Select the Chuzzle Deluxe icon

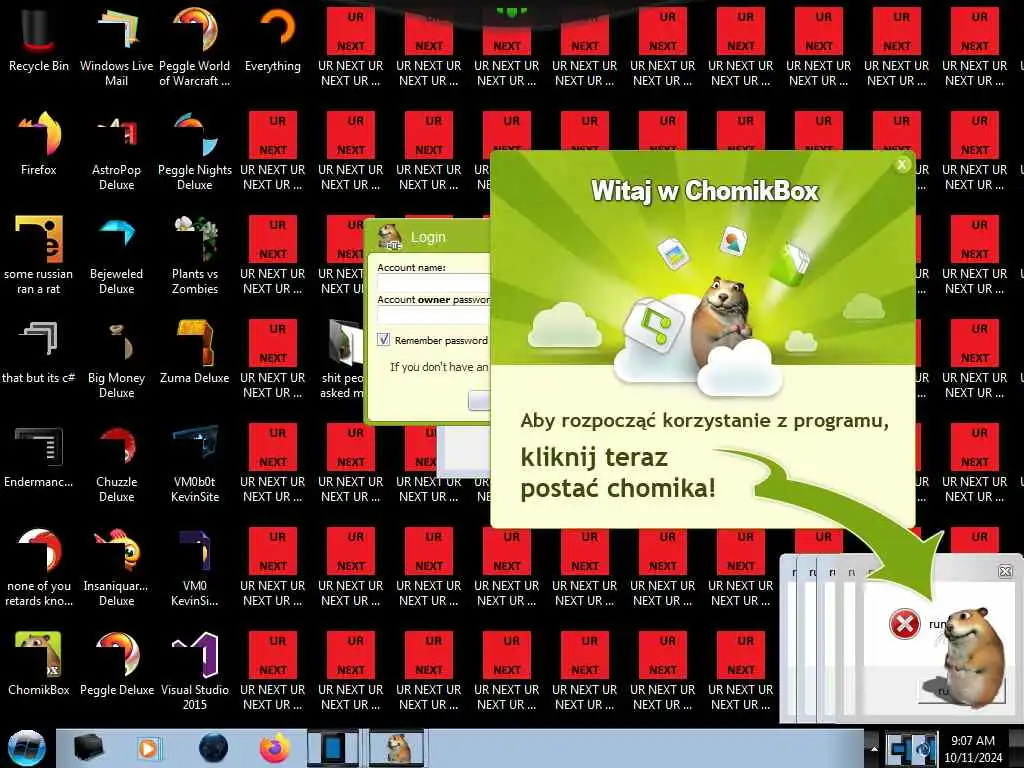(116, 464)
